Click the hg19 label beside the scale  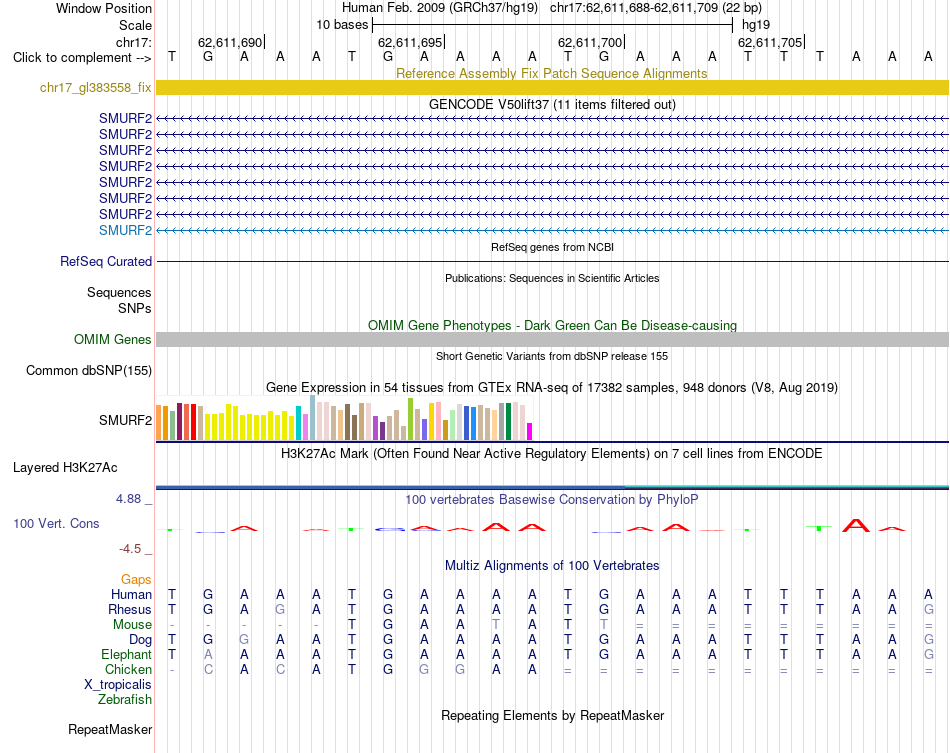(x=756, y=25)
